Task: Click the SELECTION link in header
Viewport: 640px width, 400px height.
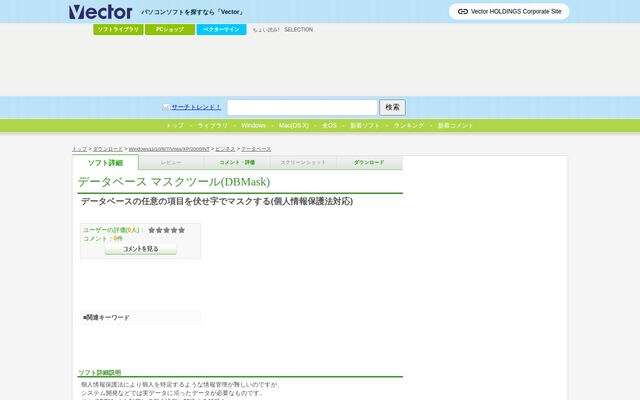Action: coord(298,30)
